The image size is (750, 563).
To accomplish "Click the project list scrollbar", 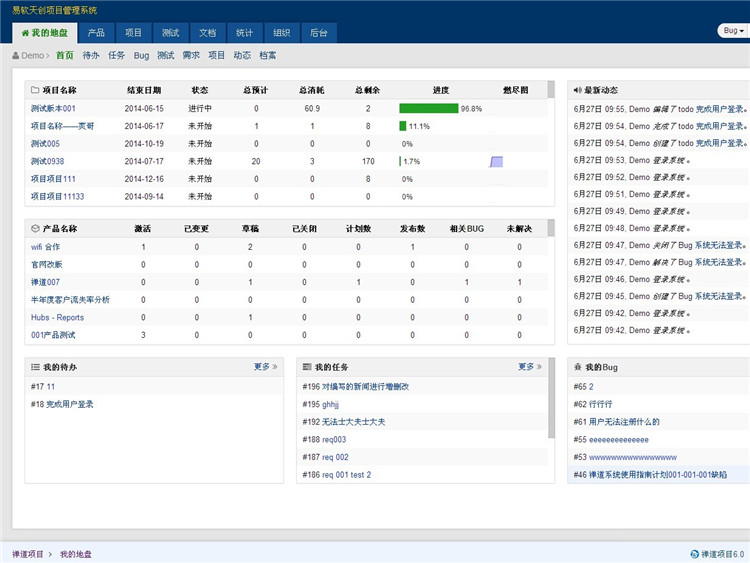I will click(x=551, y=89).
